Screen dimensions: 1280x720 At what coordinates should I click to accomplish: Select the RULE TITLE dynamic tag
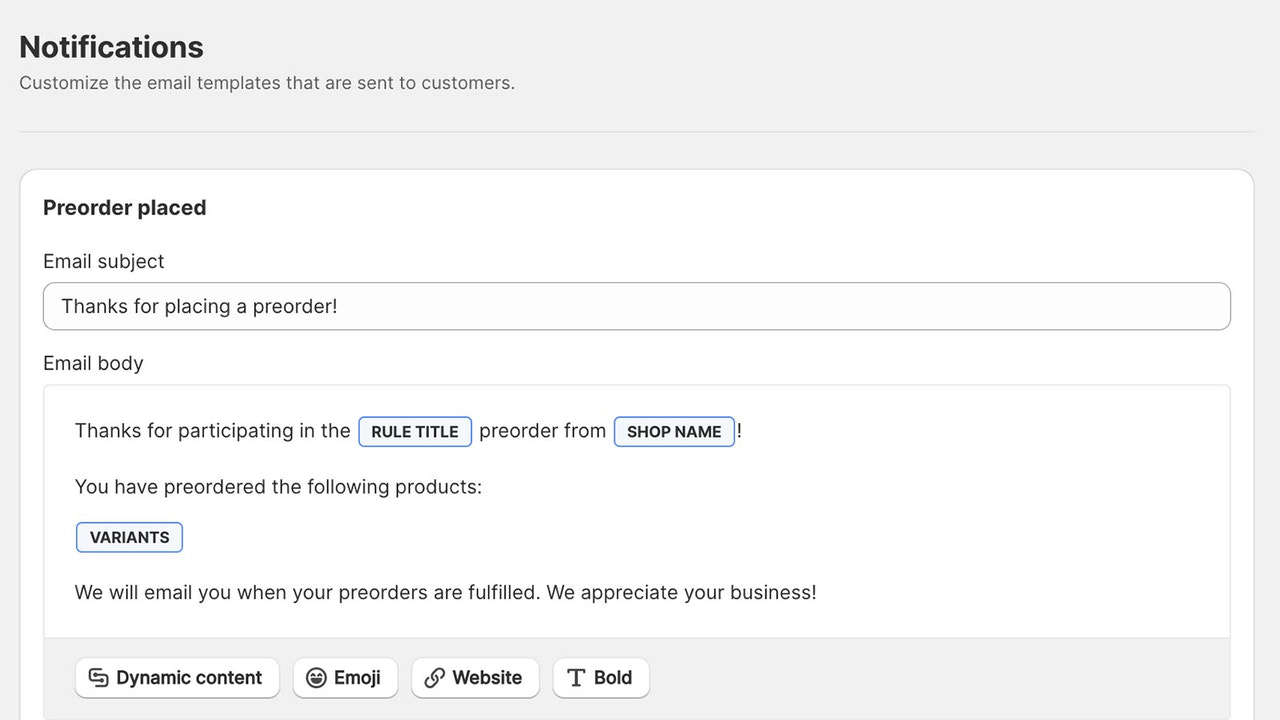tap(415, 432)
